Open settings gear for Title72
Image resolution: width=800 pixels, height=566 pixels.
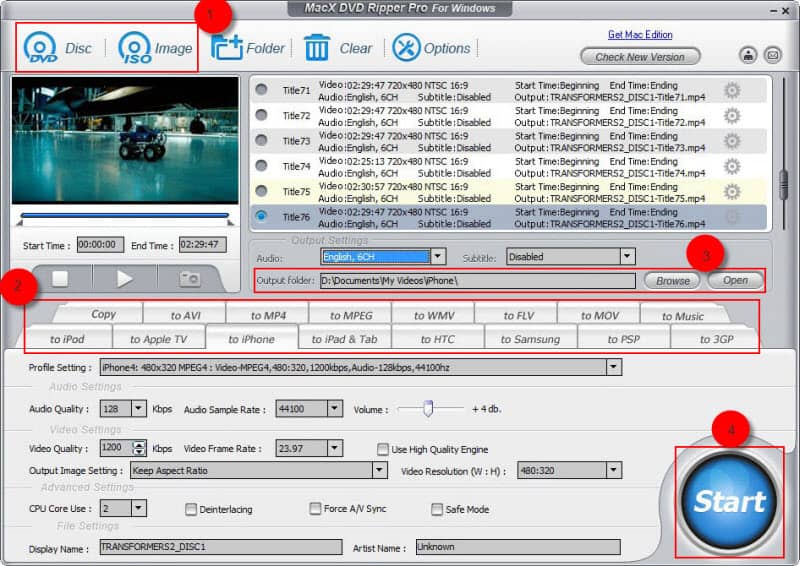(x=732, y=116)
